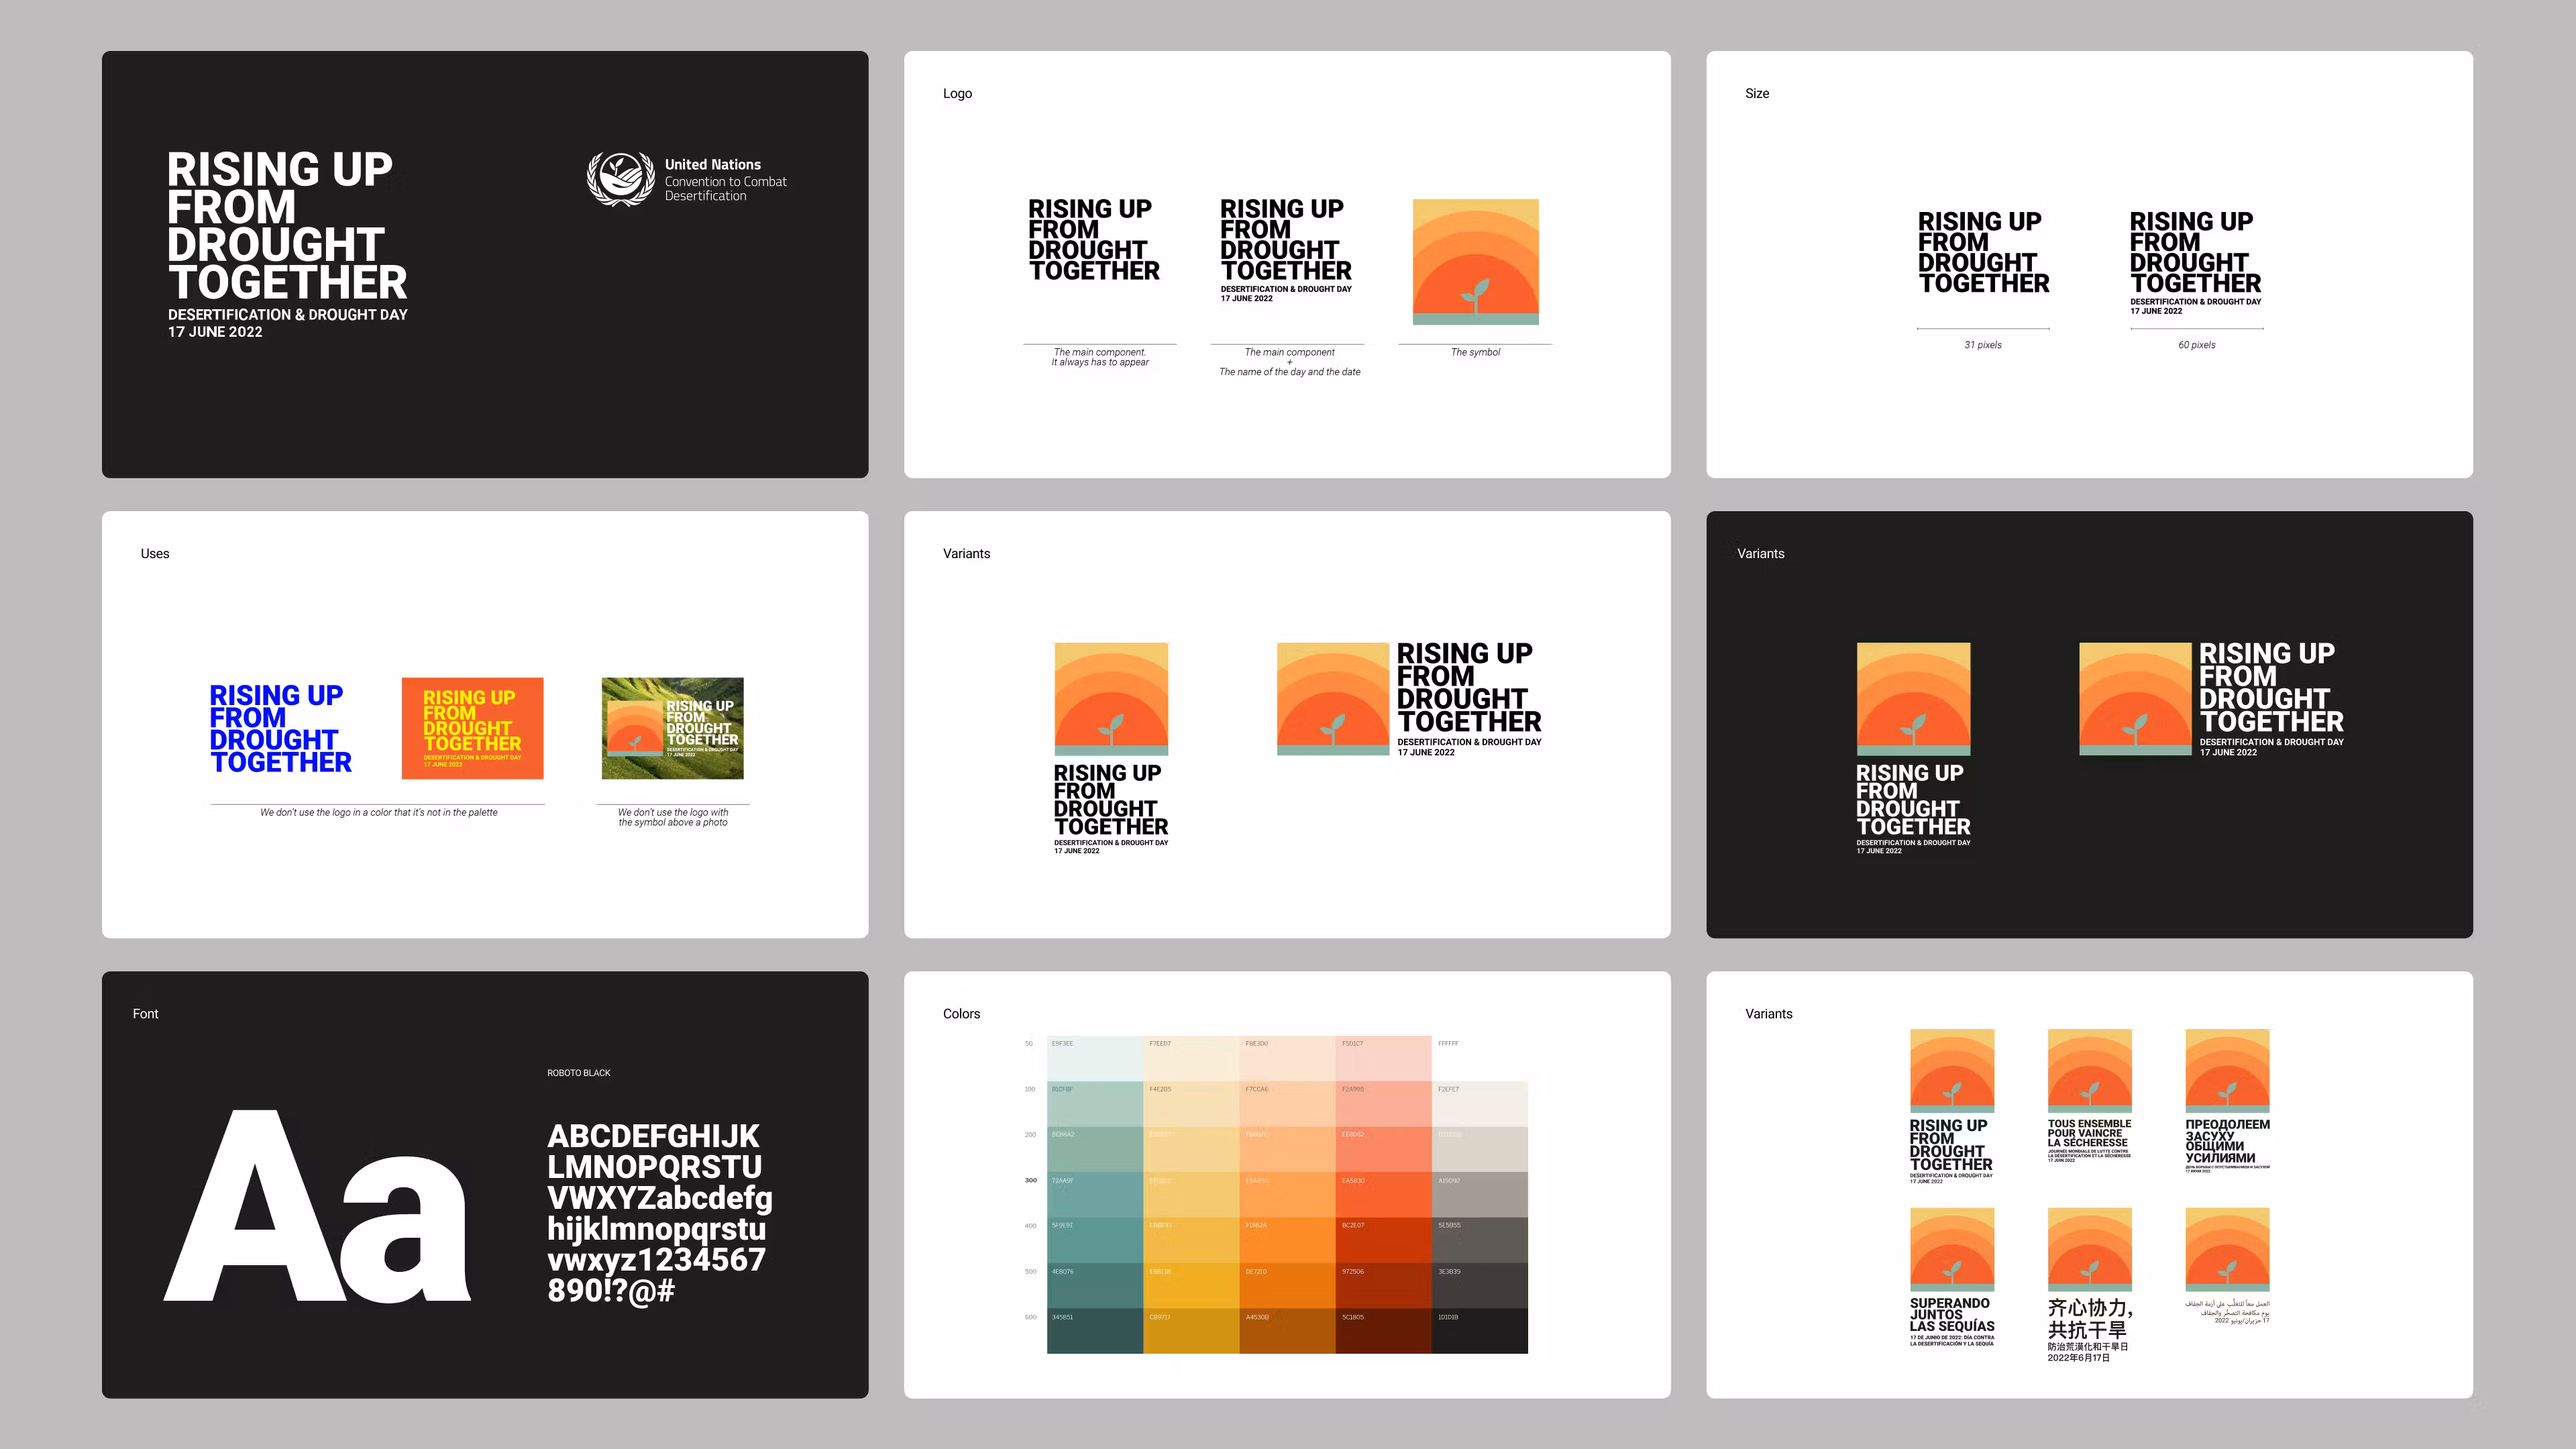The width and height of the screenshot is (2576, 1449).
Task: Pick the 972506 rust red swatch
Action: (1384, 1286)
